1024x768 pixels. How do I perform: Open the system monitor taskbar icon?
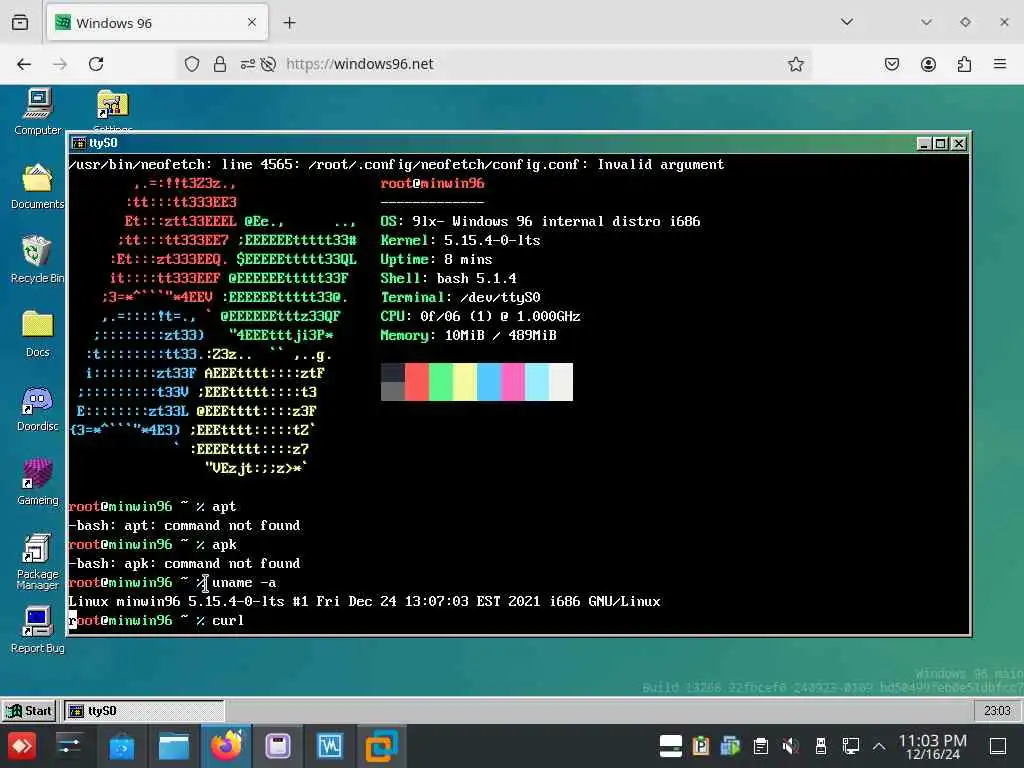tap(330, 746)
